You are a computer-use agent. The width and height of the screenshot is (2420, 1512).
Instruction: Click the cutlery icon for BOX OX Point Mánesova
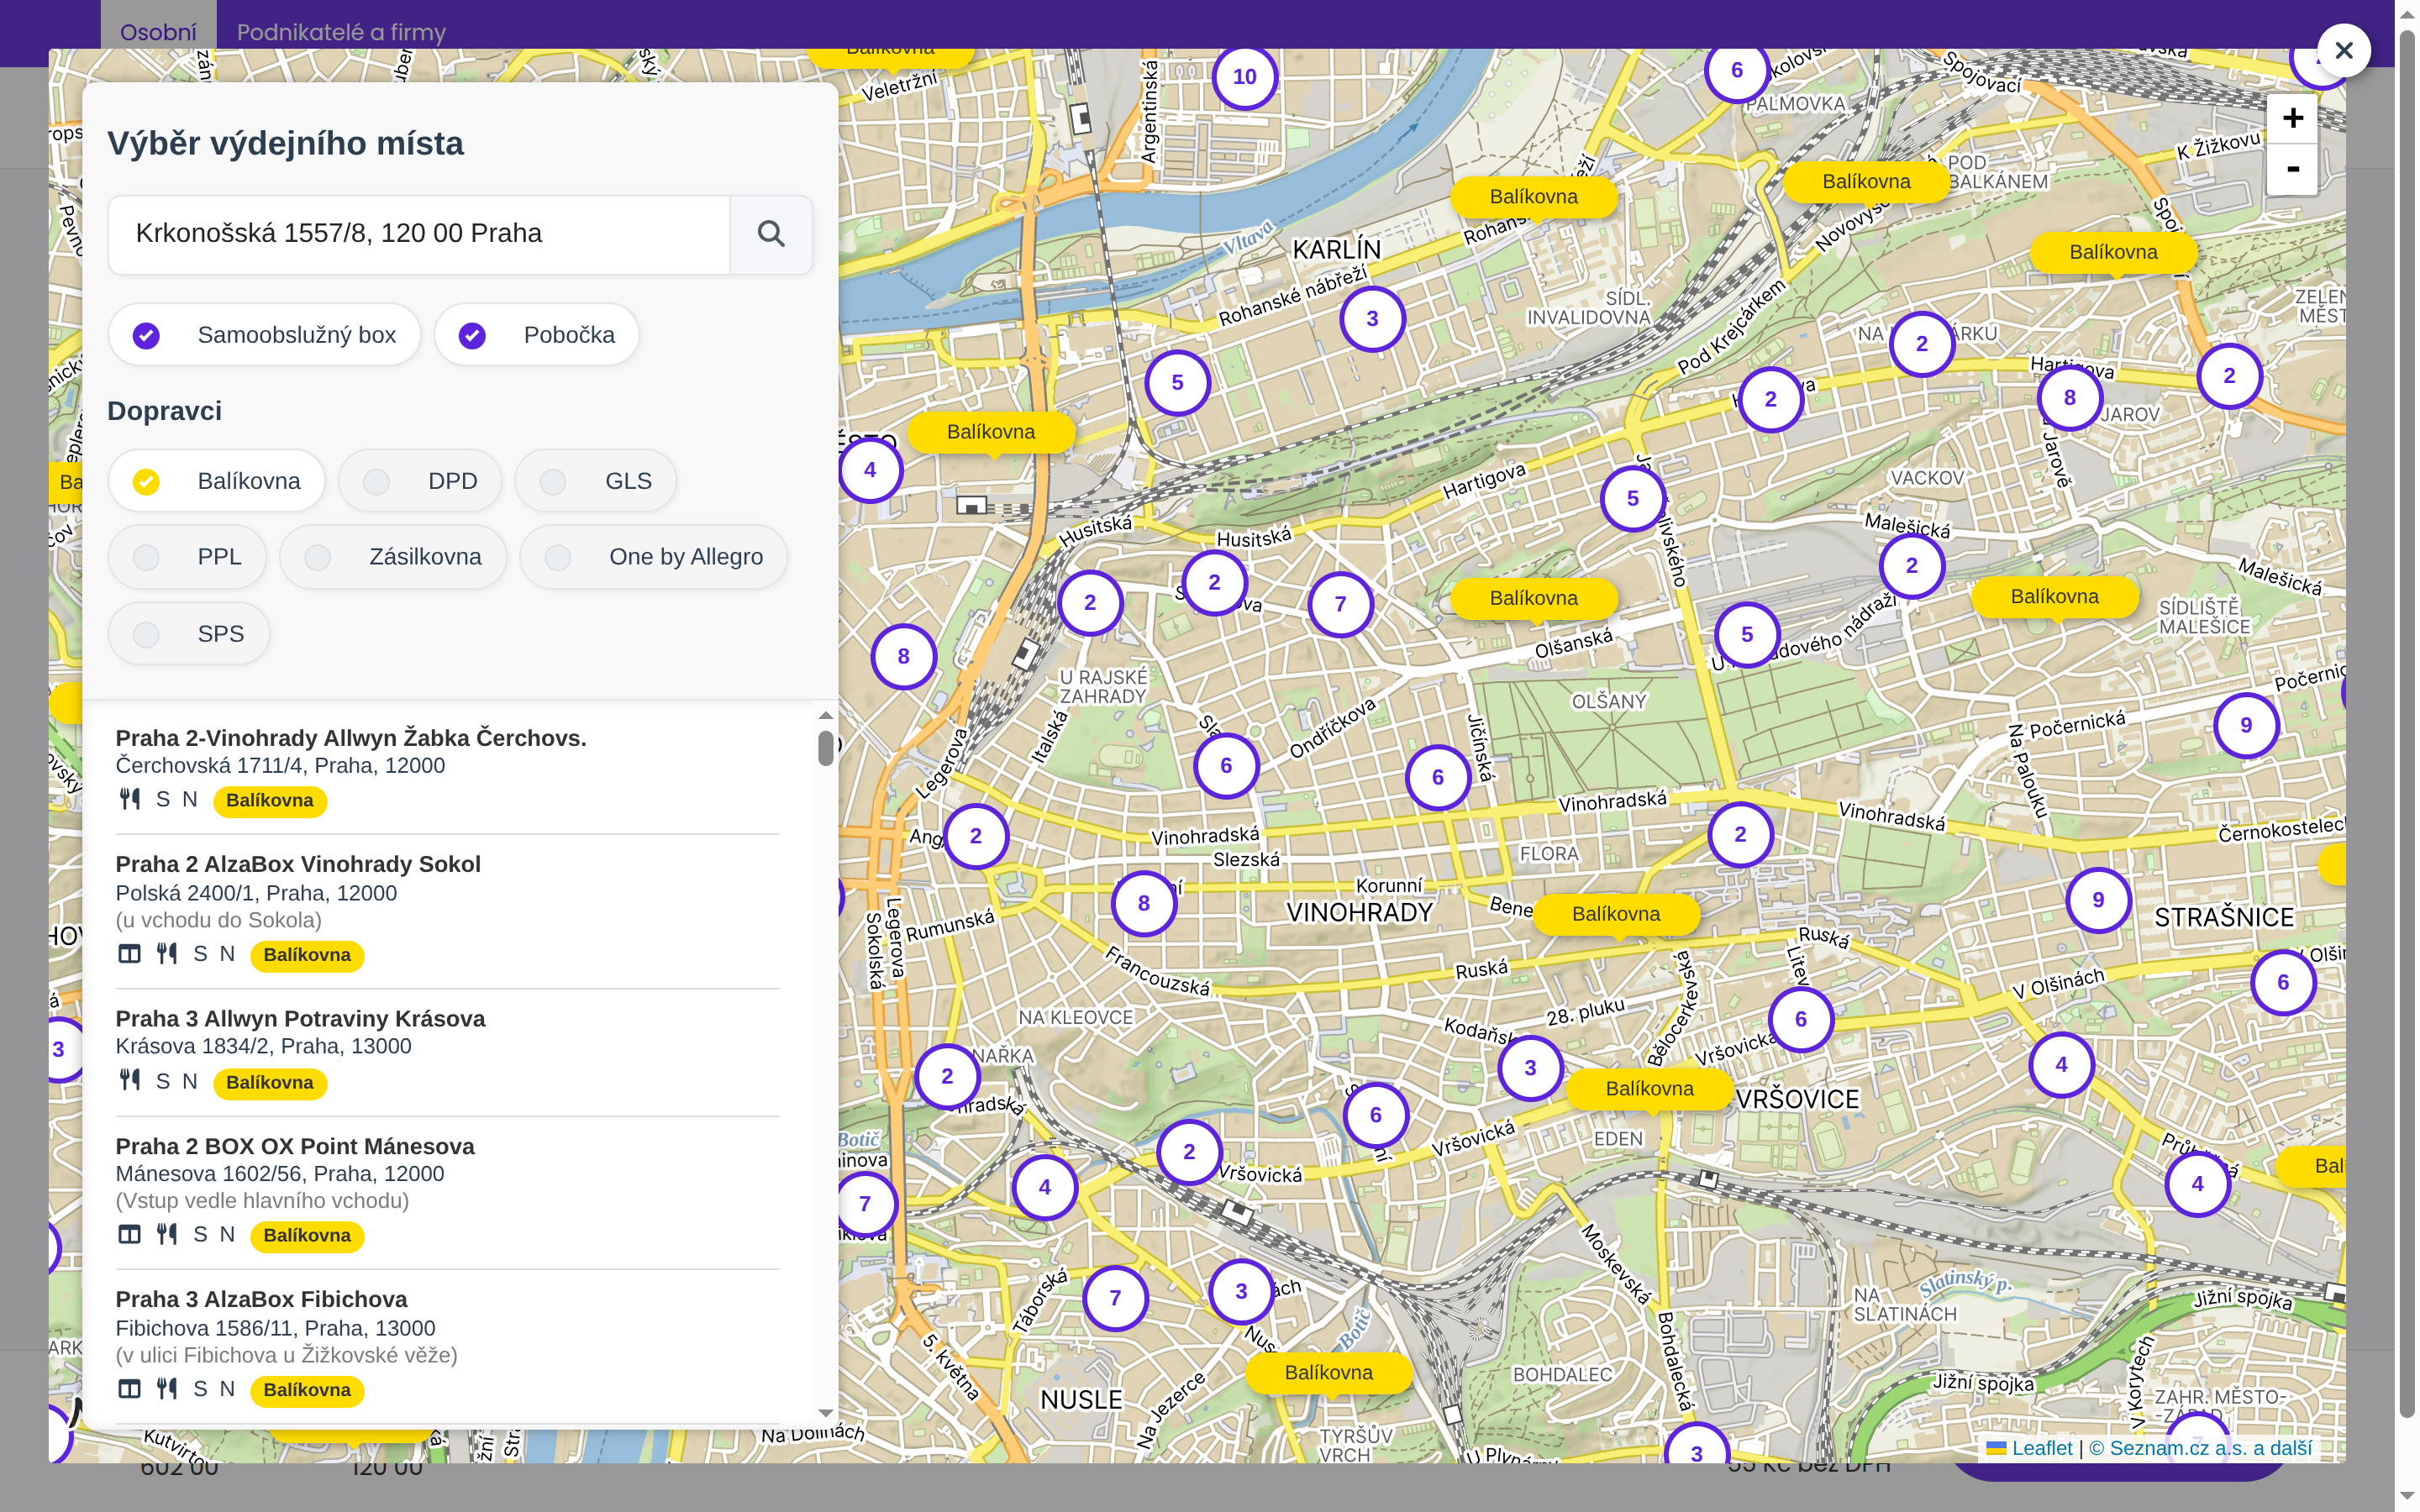166,1235
